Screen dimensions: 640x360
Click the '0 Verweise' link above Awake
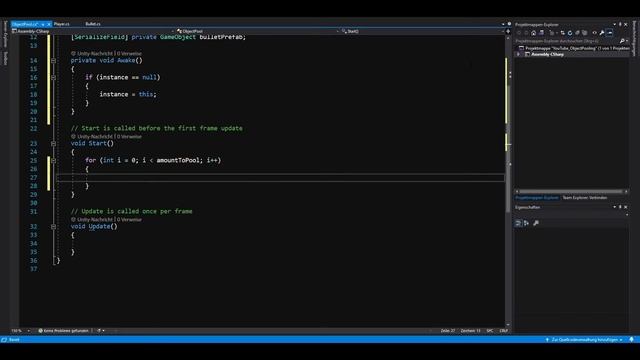tap(129, 53)
